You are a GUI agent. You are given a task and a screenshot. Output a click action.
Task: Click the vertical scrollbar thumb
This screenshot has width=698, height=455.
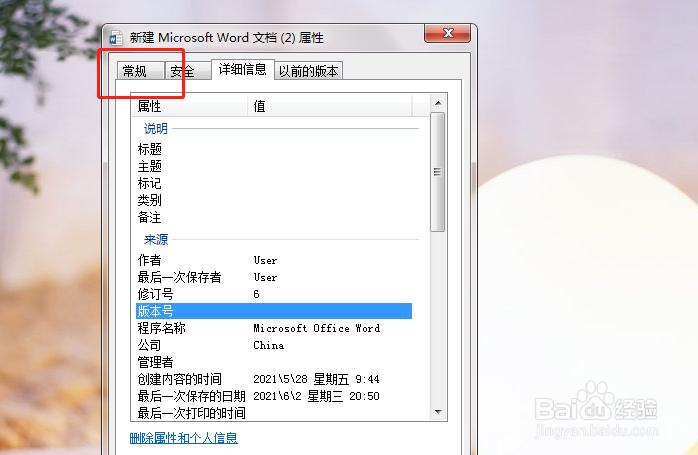[438, 172]
